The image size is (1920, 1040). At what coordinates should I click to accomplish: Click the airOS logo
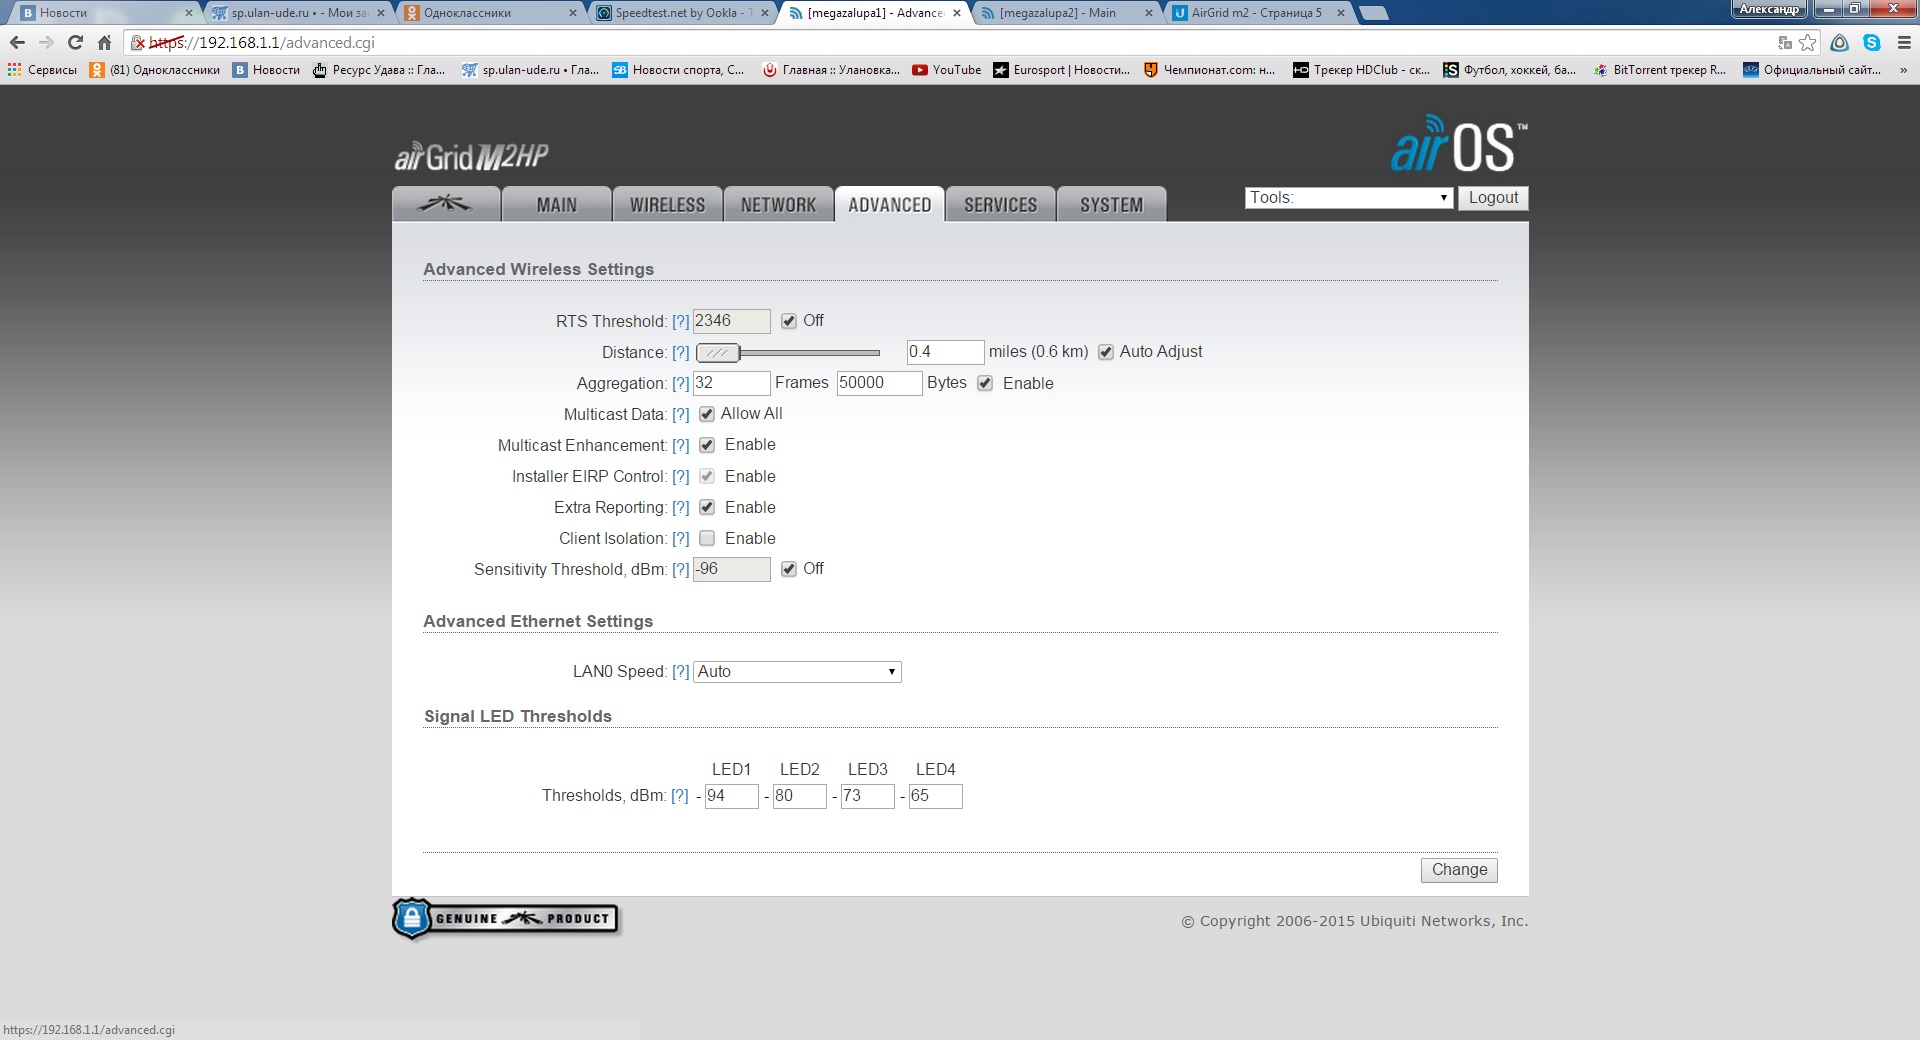[1459, 144]
